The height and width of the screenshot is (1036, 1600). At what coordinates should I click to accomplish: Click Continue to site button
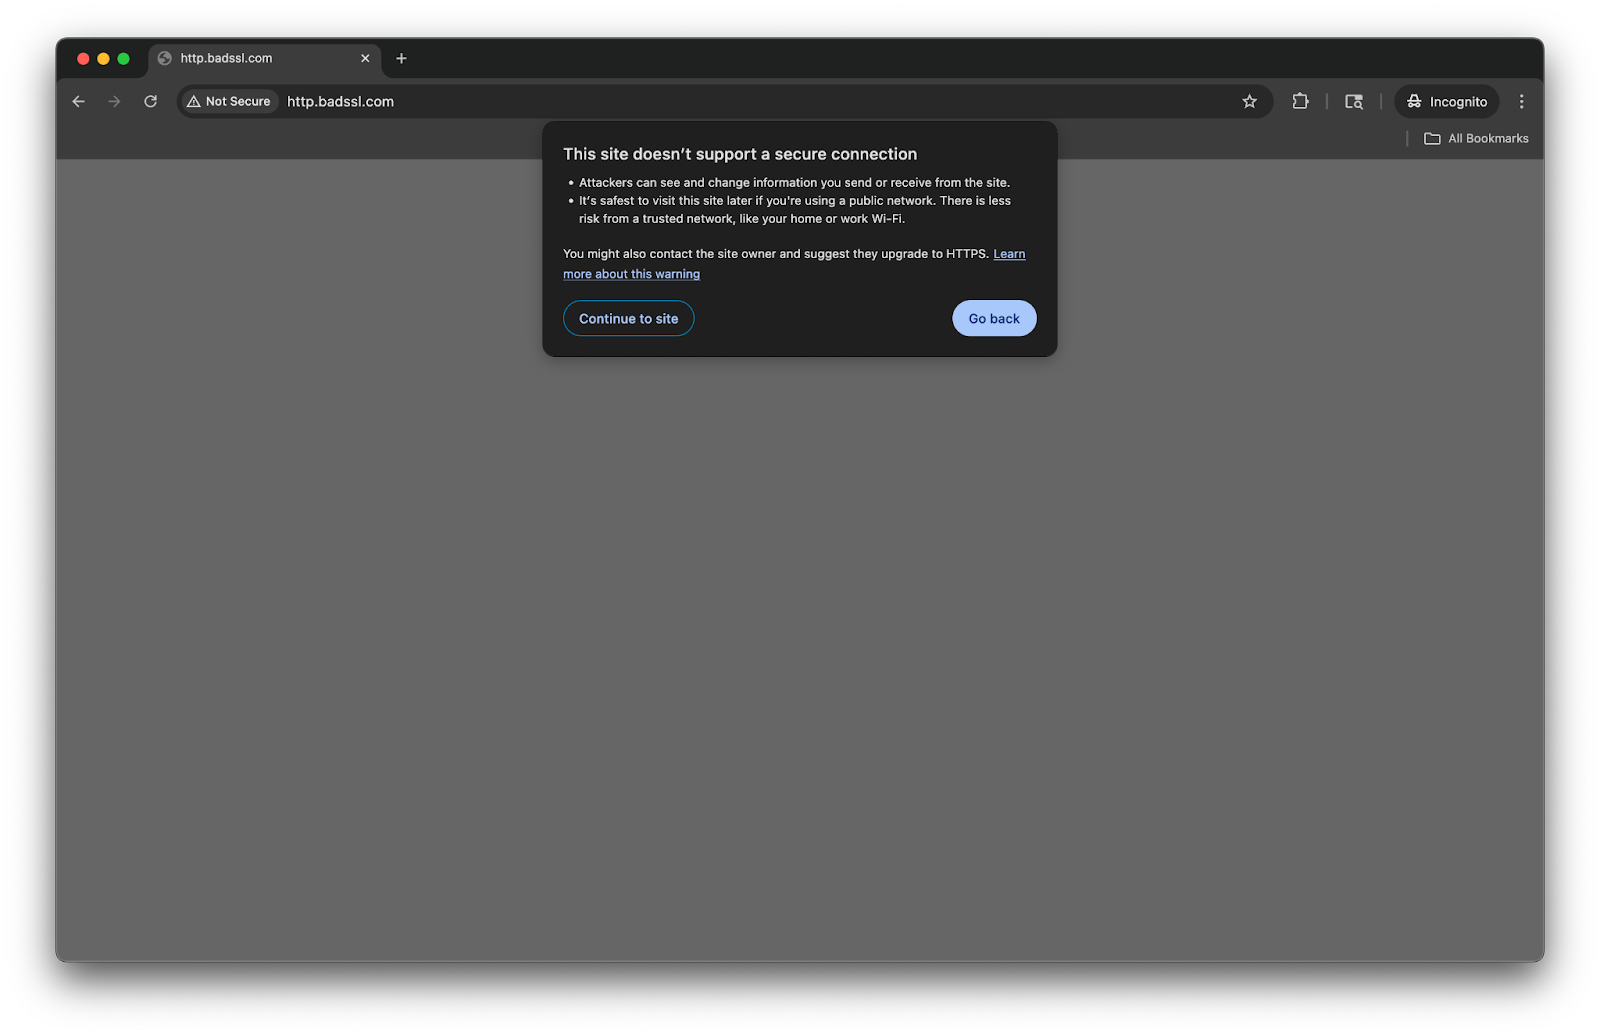(x=628, y=318)
